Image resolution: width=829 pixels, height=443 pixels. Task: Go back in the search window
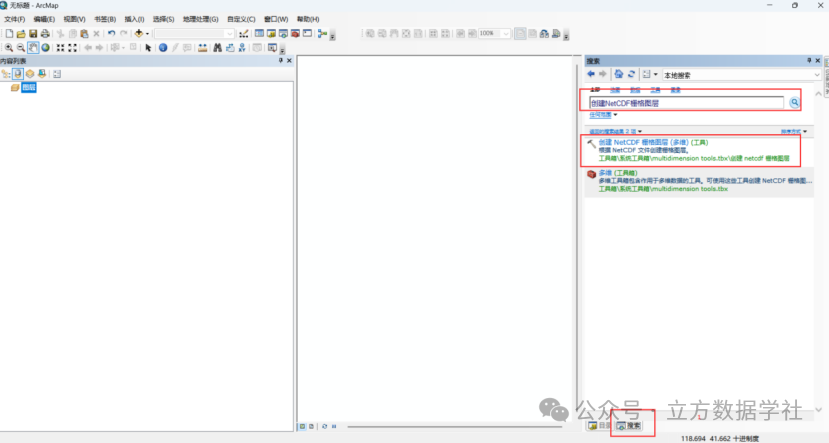591,74
